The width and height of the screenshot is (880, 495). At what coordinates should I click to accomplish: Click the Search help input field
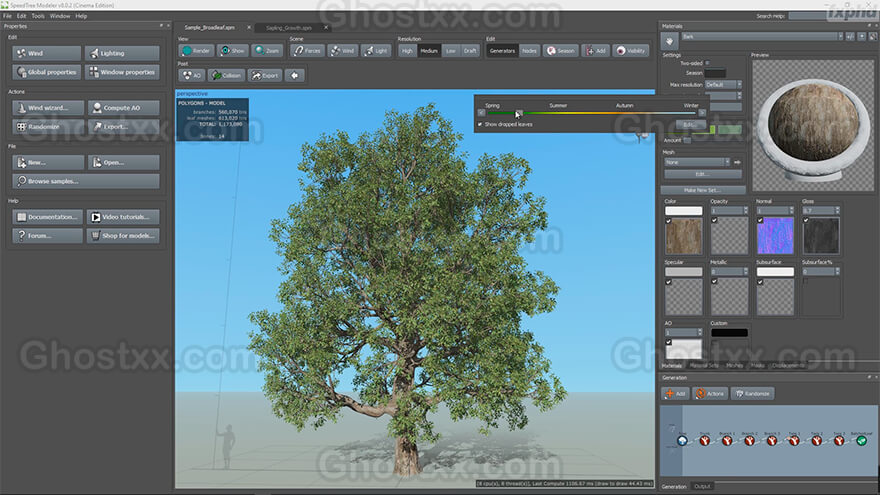[x=832, y=16]
